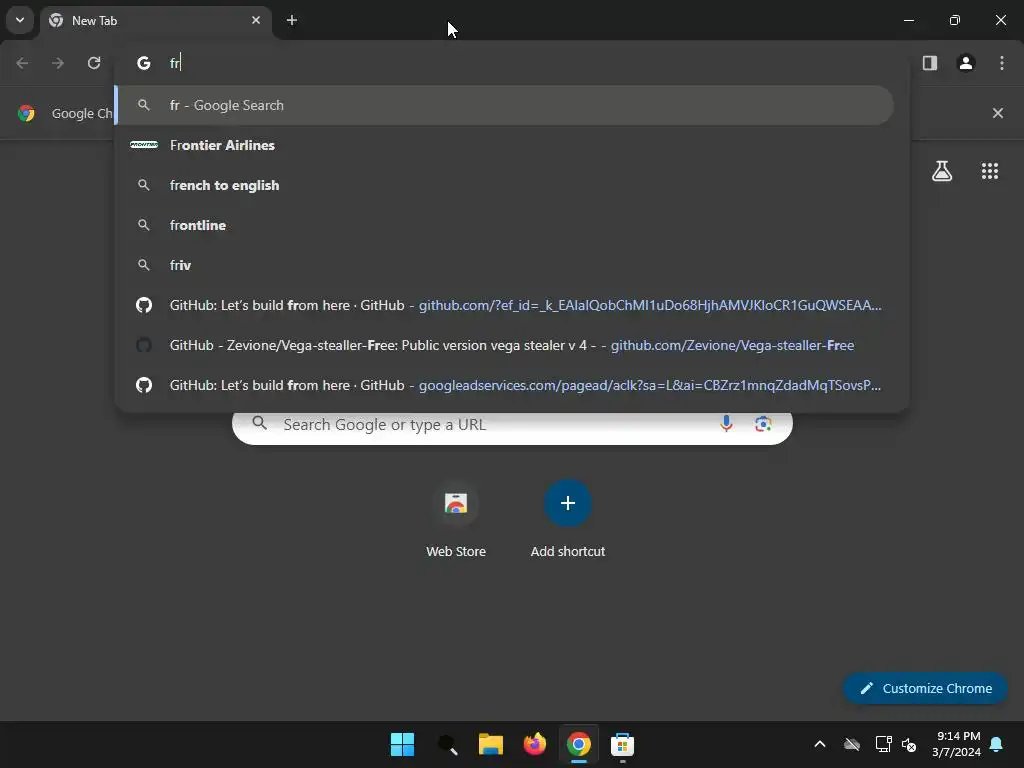This screenshot has height=768, width=1024.
Task: Open Chrome three-dot menu
Action: click(1002, 63)
